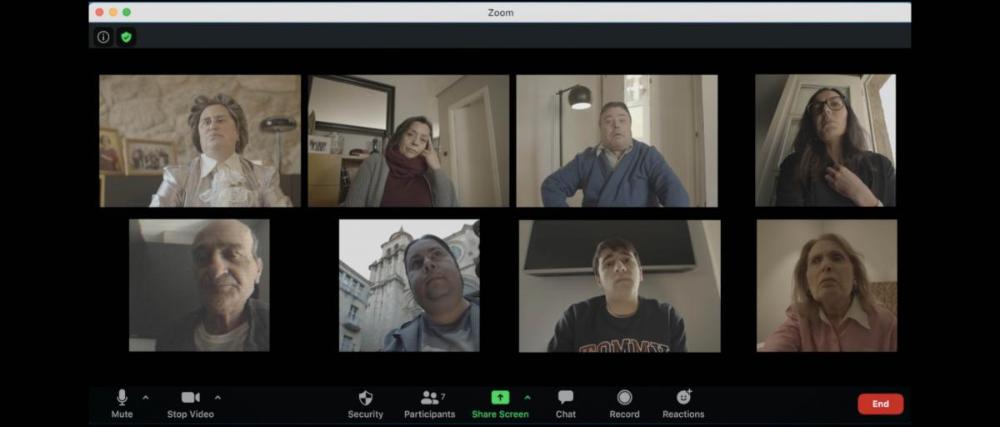Select video of man in blue robe
Screen dimensions: 1000x427
(x=617, y=141)
